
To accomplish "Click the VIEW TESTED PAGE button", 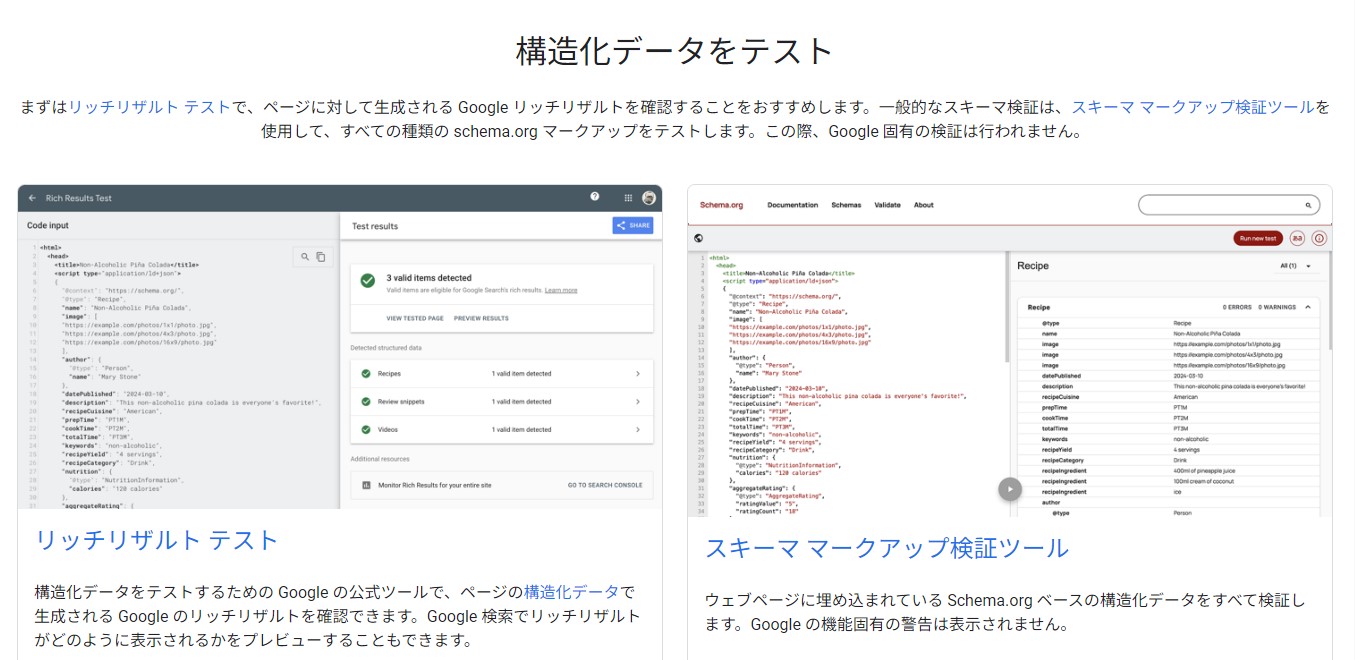I will click(x=415, y=318).
